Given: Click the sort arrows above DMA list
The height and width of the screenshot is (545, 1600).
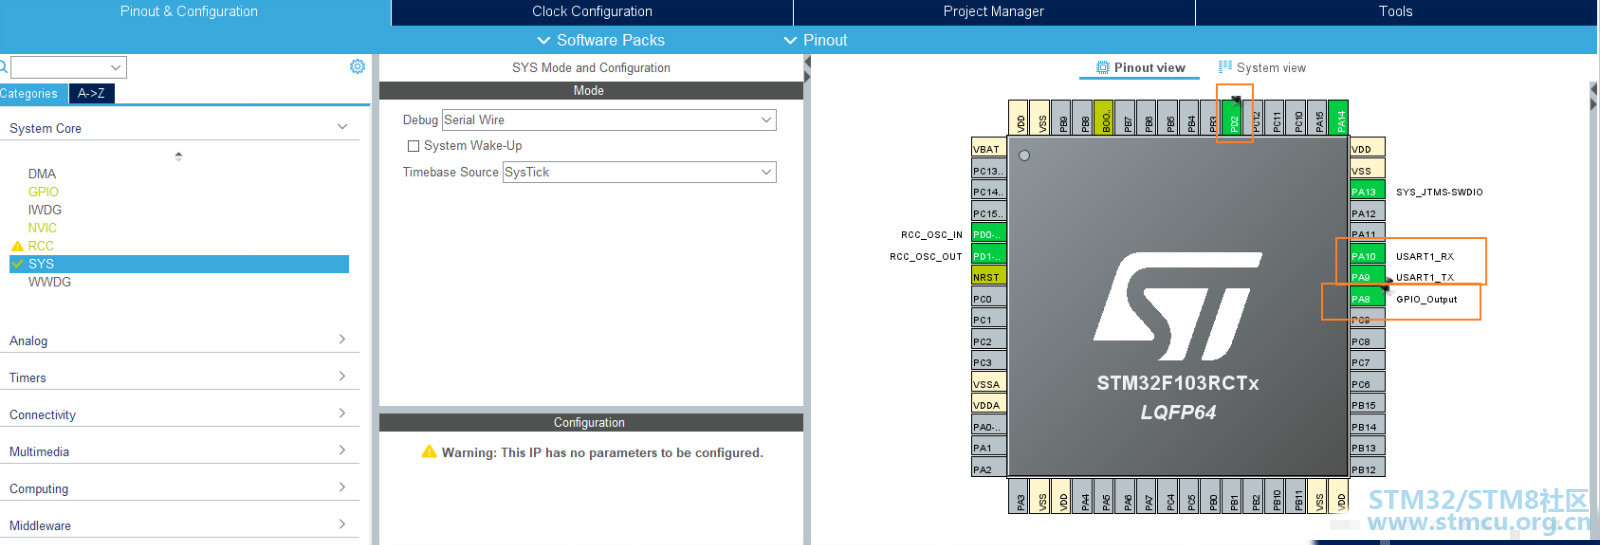Looking at the screenshot, I should click(178, 156).
